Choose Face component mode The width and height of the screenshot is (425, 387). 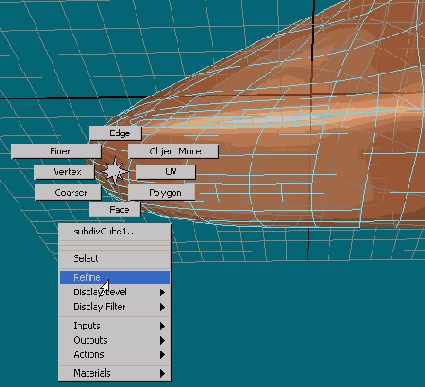click(x=115, y=209)
